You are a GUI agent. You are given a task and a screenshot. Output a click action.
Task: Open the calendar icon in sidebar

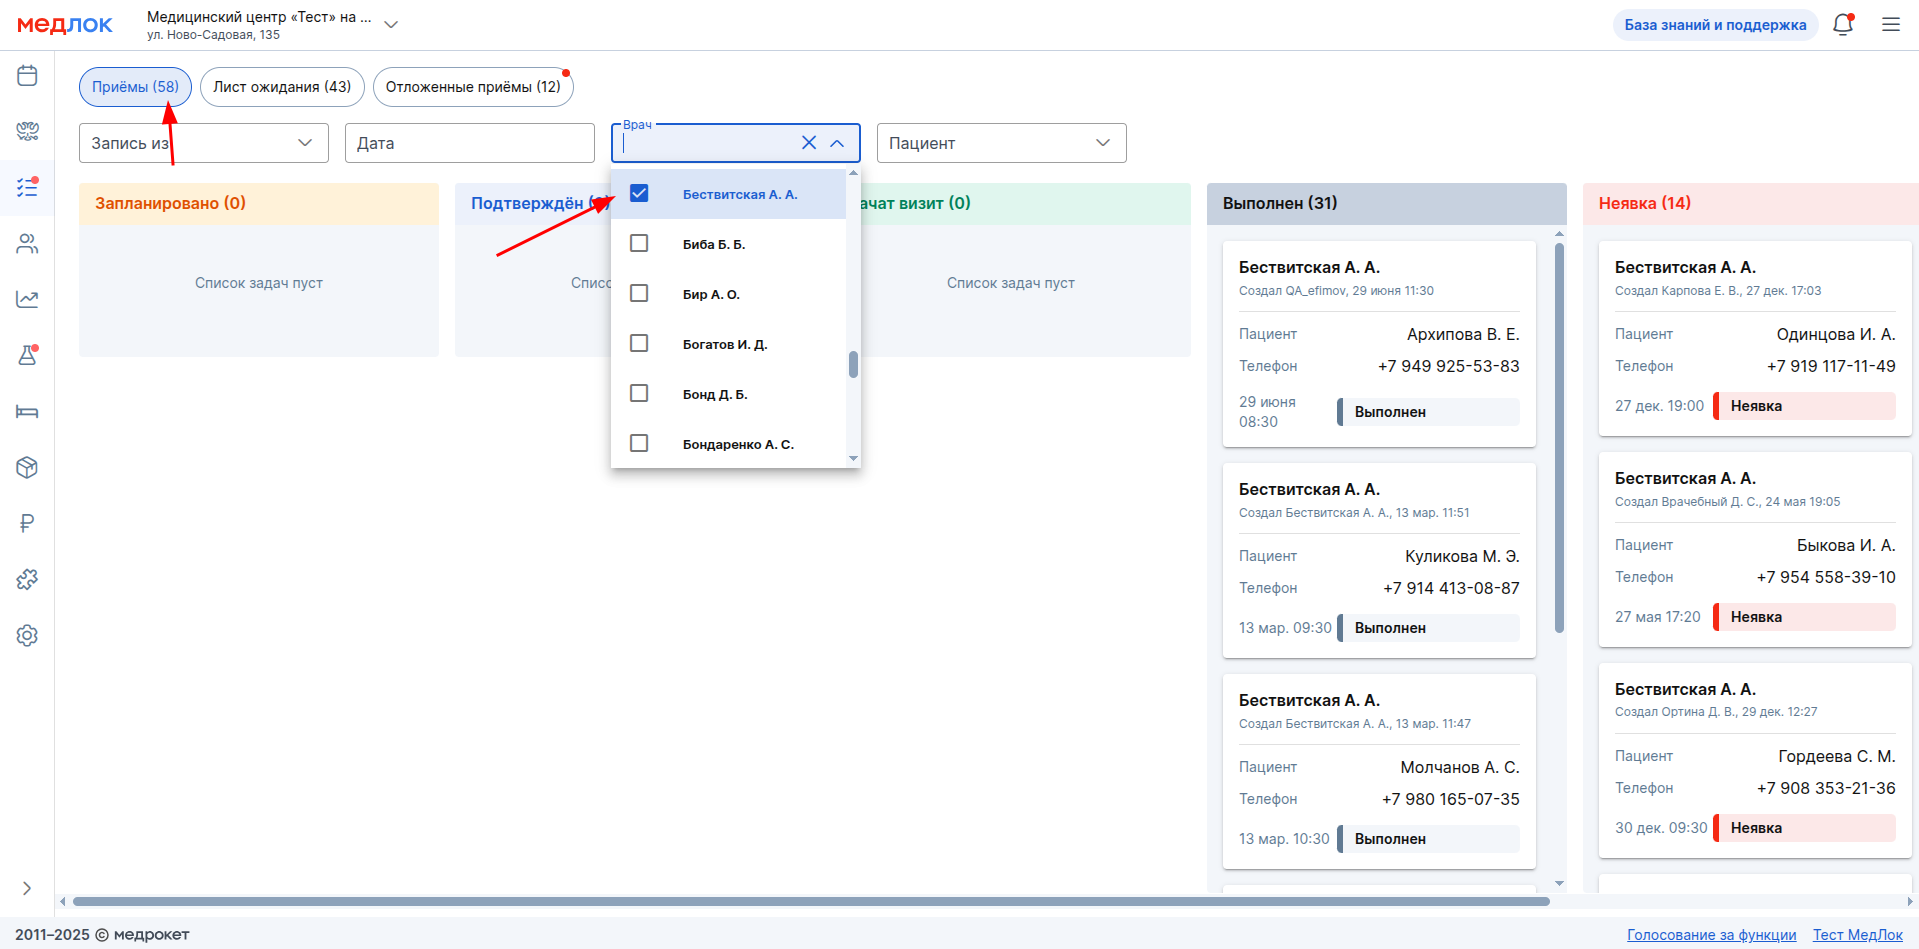(27, 76)
